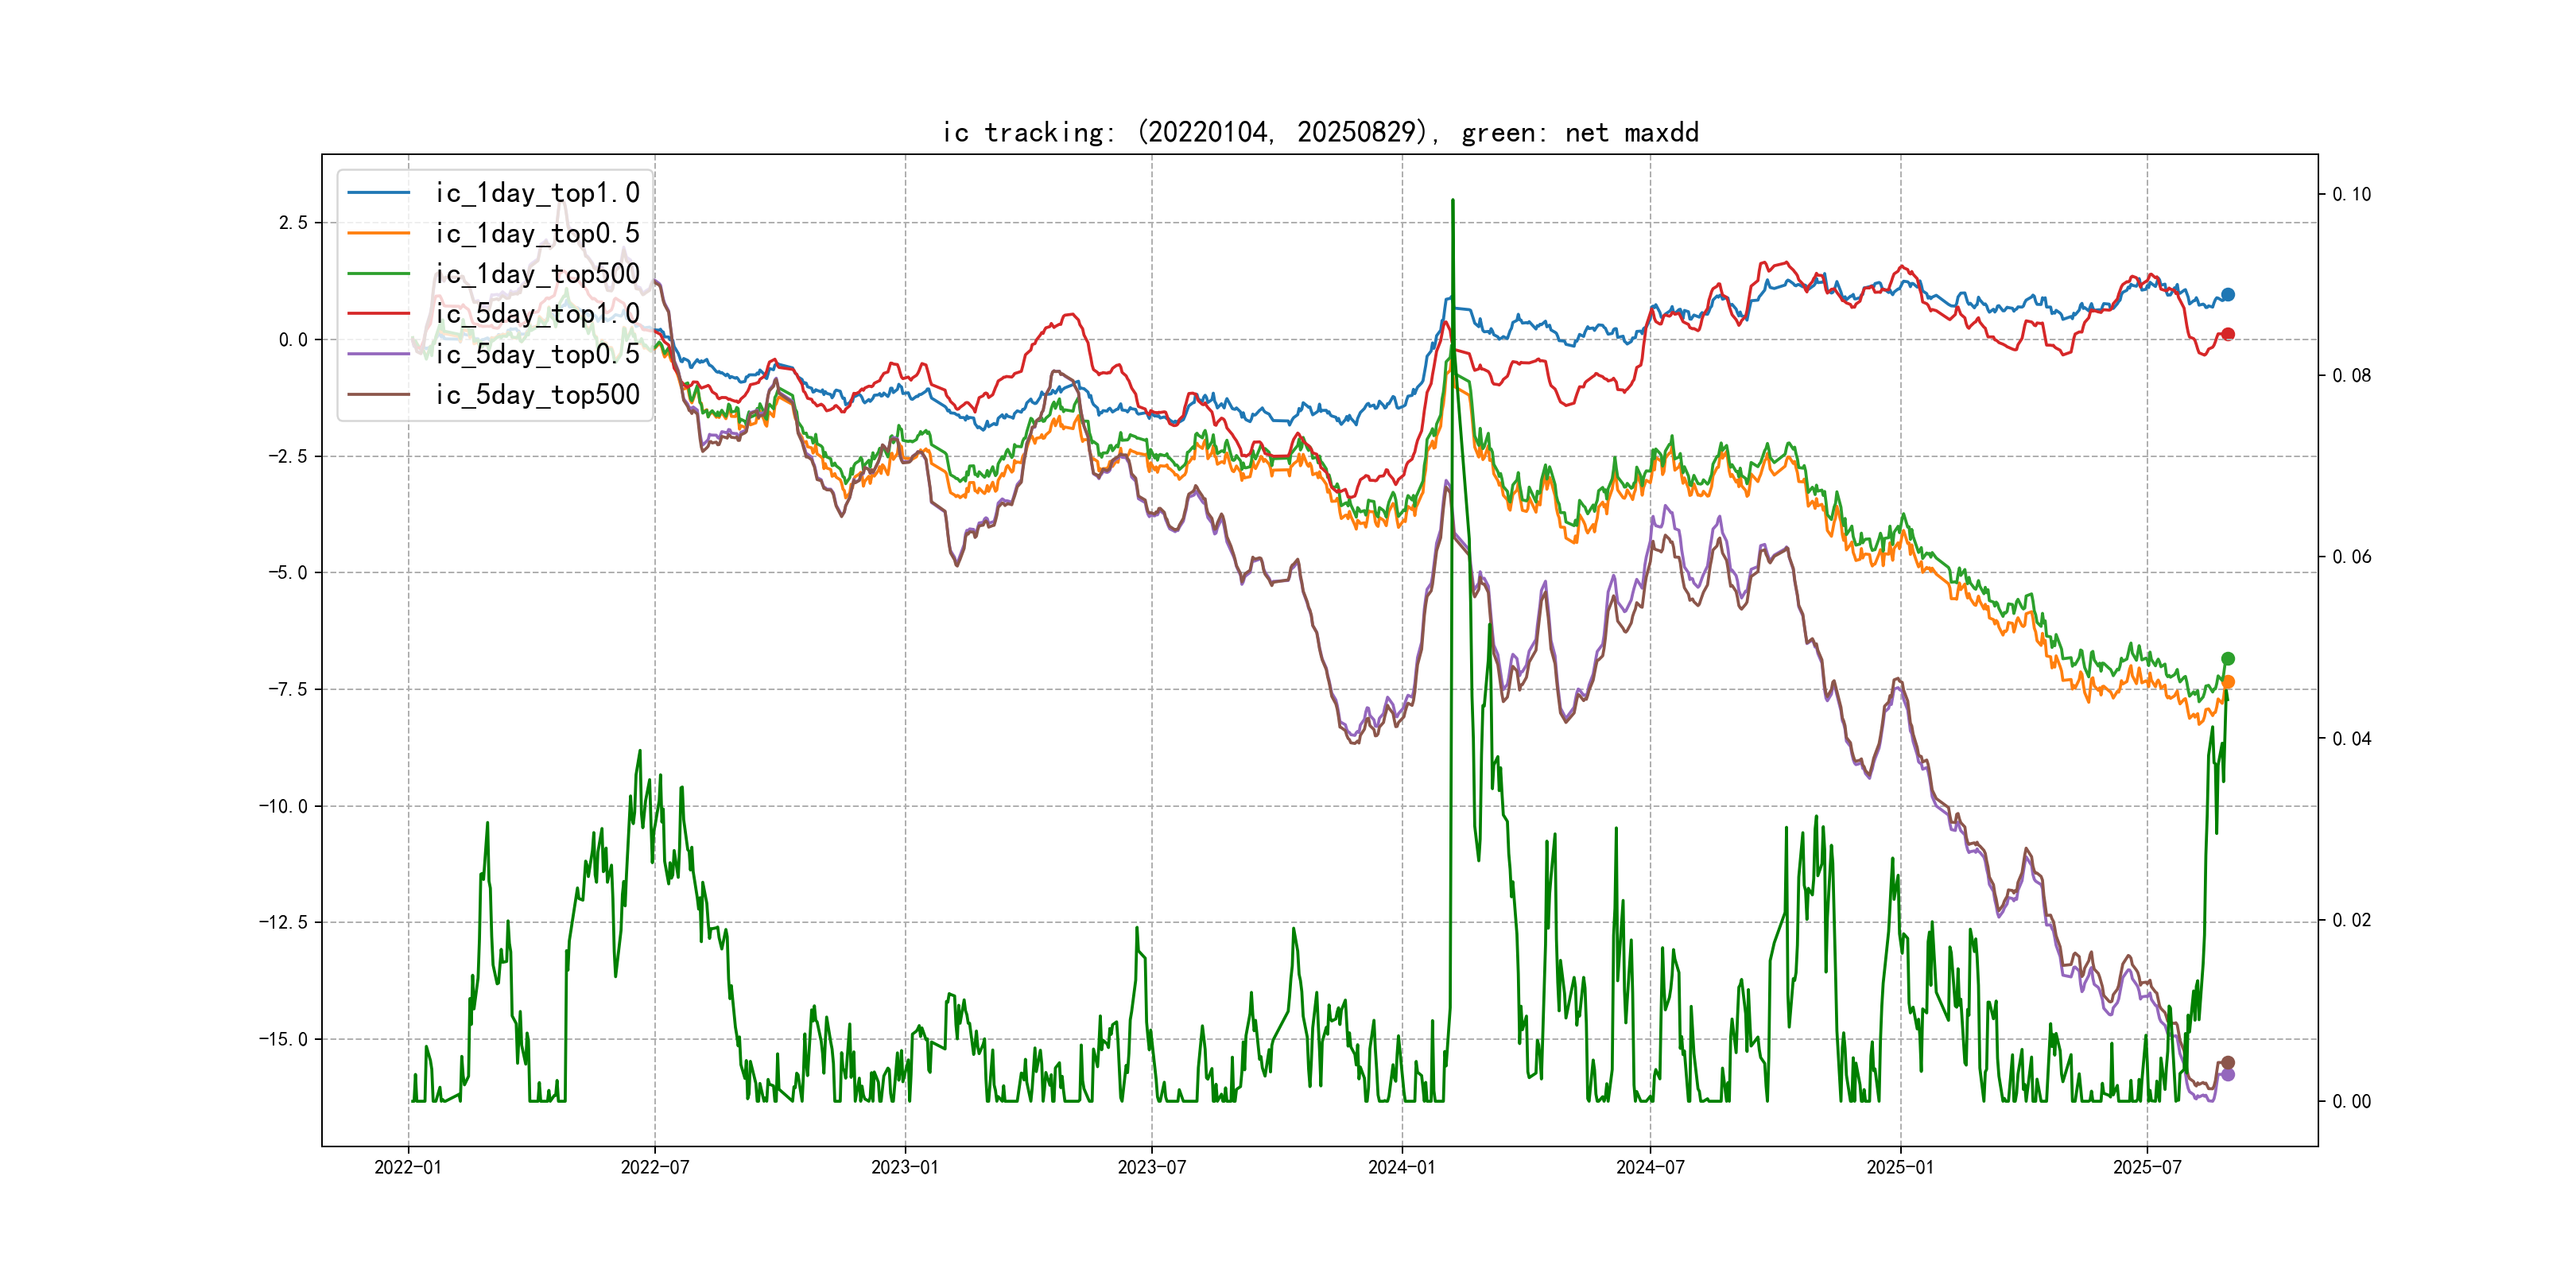Viewport: 2576px width, 1288px height.
Task: Click the orange end-point marker dot
Action: 2227,682
